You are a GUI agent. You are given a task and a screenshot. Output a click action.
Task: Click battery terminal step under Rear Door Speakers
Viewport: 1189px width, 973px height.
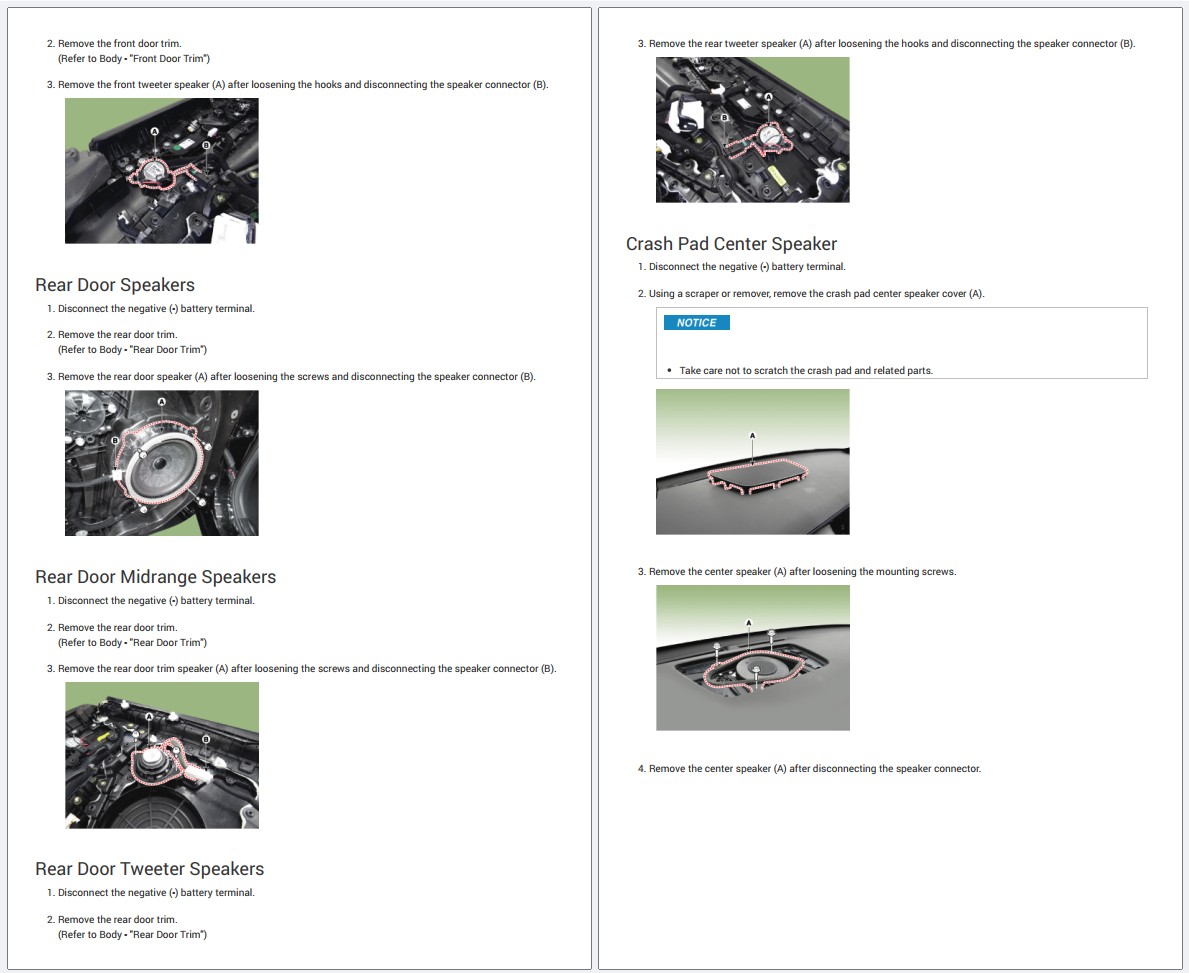coord(156,309)
